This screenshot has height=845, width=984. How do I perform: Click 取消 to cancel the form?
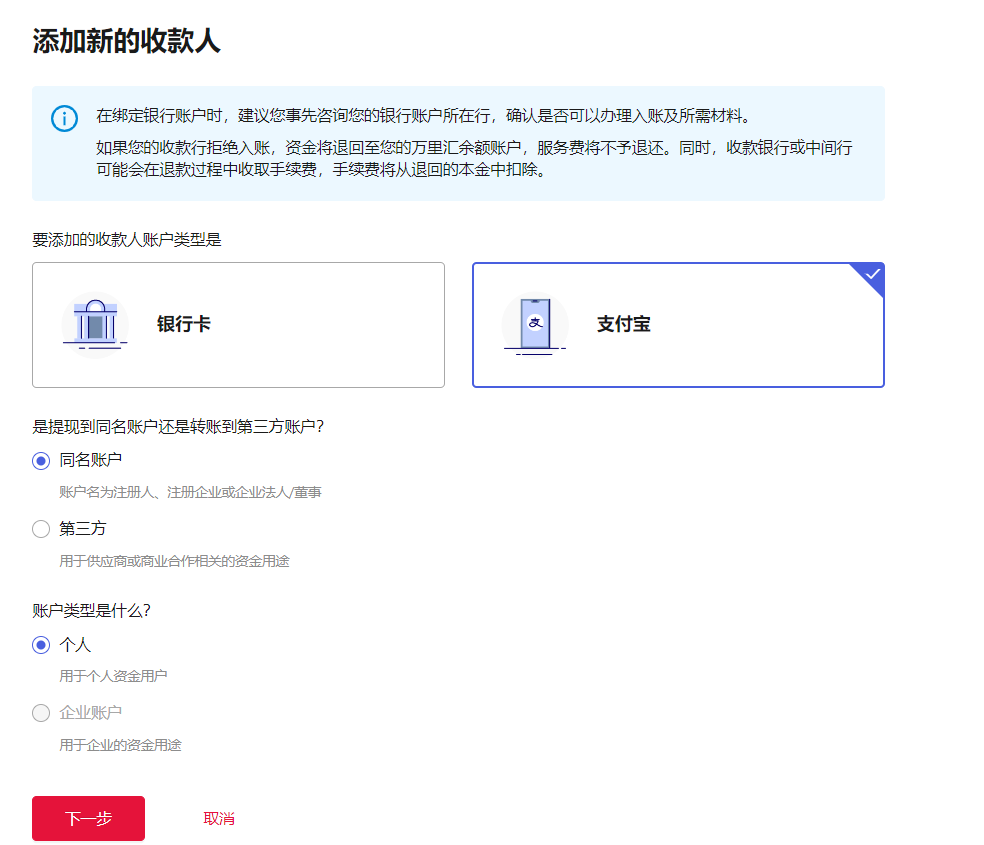[218, 818]
